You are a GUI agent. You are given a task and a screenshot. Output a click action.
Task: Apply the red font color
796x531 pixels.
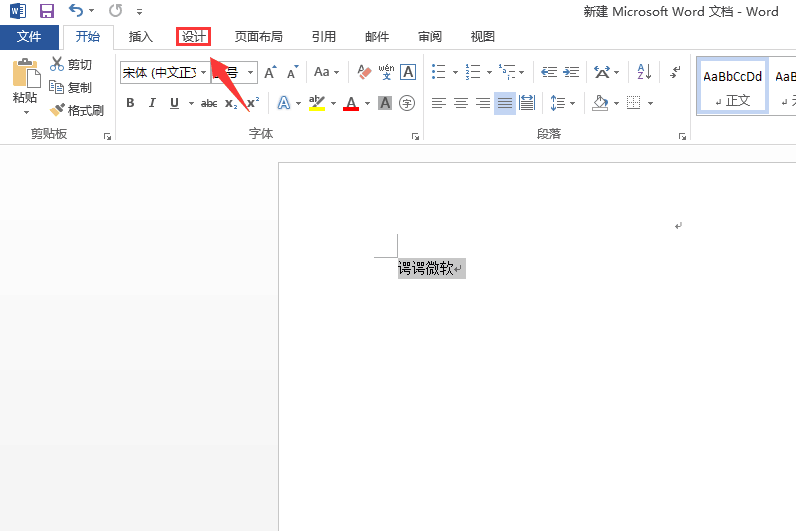[x=351, y=103]
